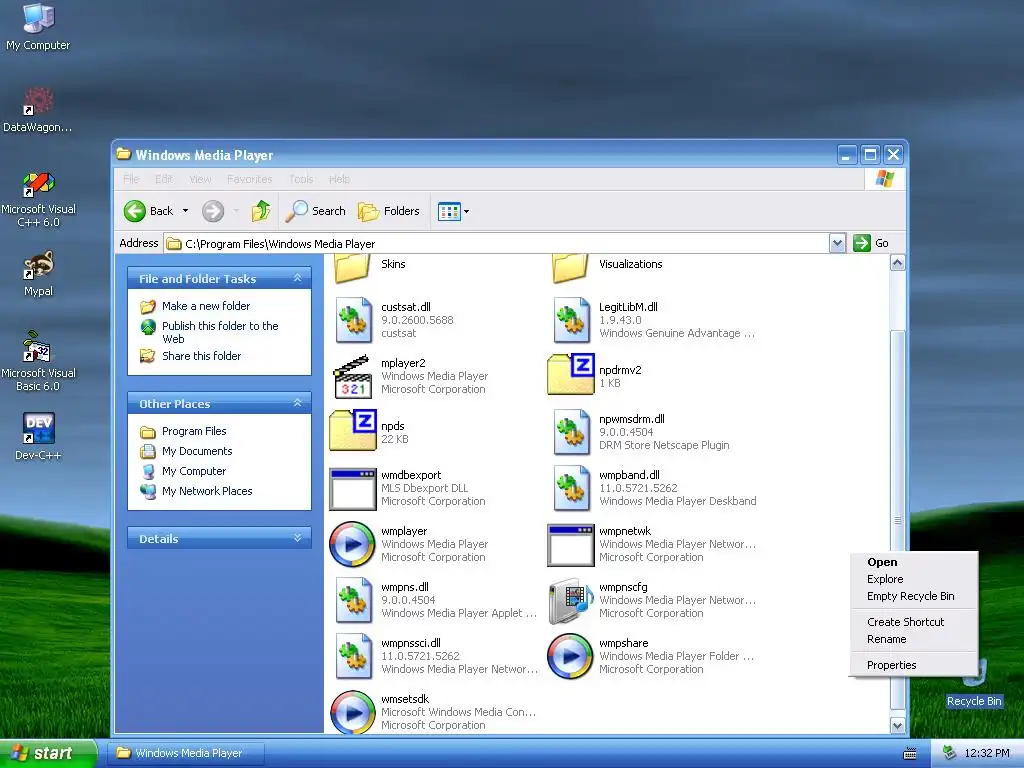This screenshot has width=1024, height=768.
Task: Click the green Back arrow button
Action: click(x=135, y=211)
